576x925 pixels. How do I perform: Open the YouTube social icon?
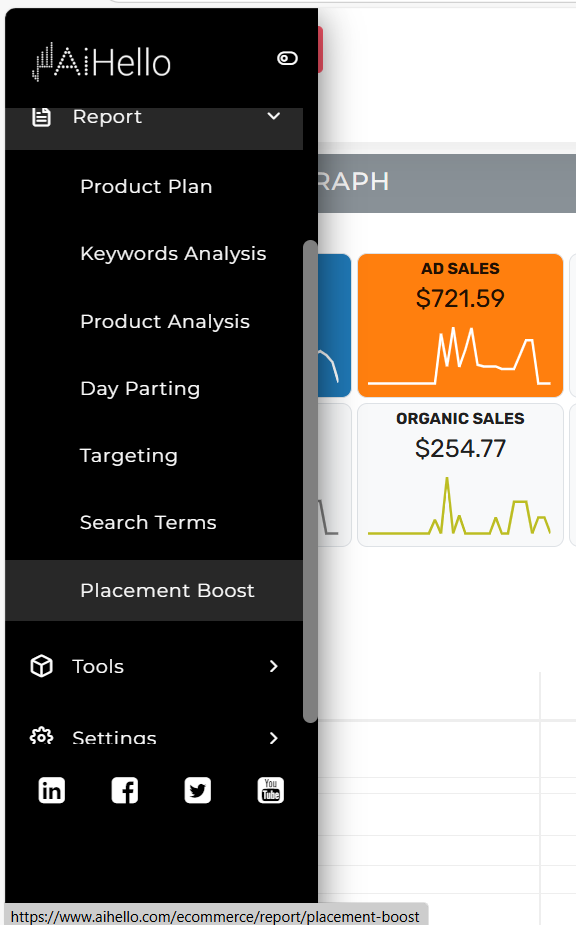271,790
